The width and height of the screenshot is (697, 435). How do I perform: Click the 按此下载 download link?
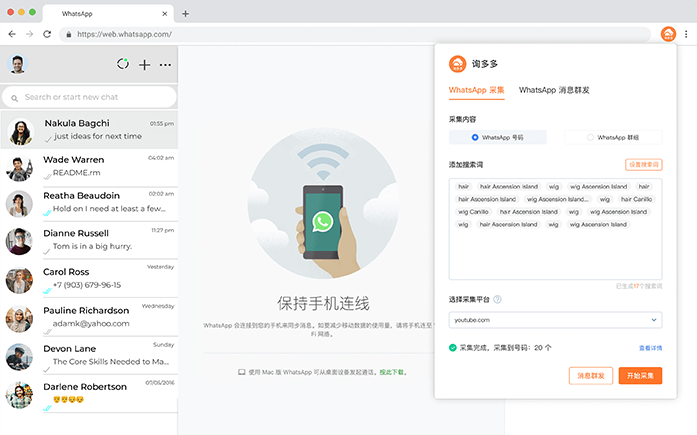click(392, 372)
